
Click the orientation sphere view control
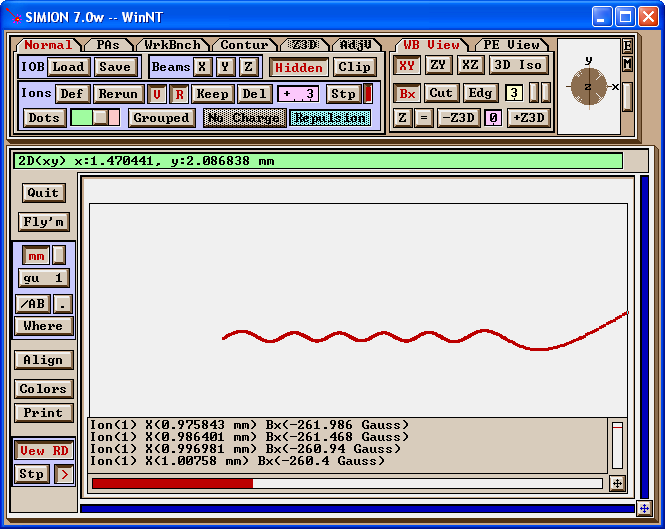[x=589, y=87]
